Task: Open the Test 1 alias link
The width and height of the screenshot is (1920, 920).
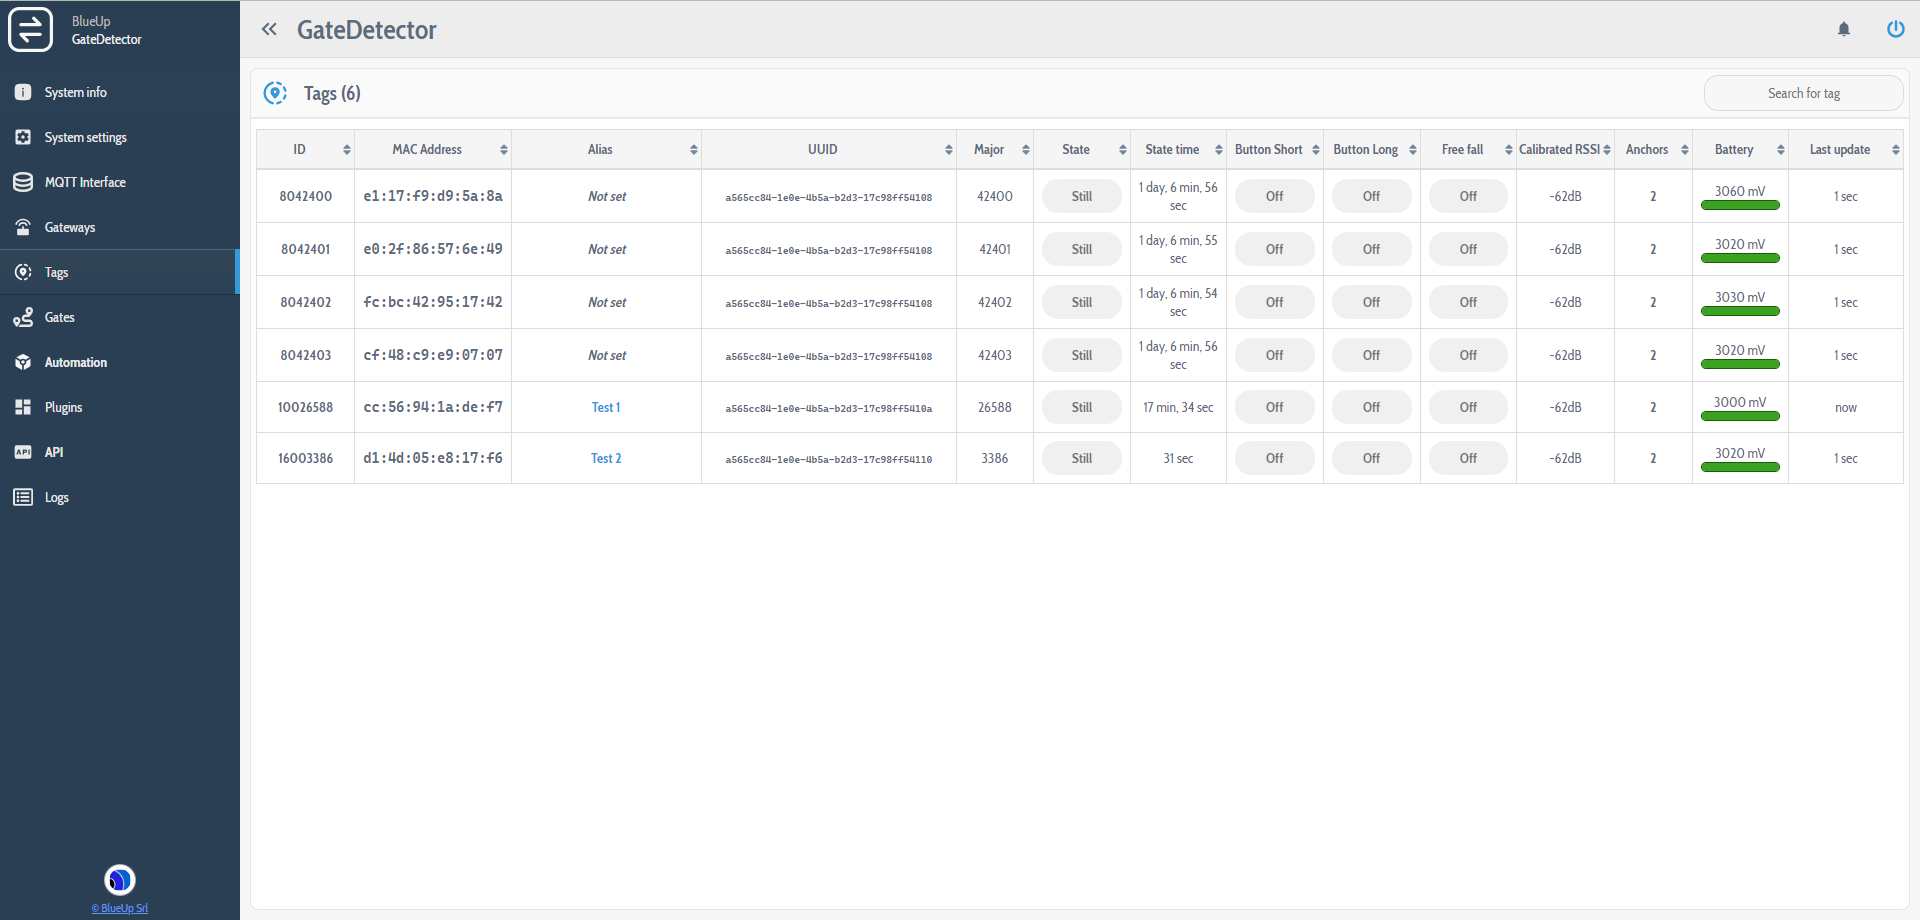Action: 605,408
